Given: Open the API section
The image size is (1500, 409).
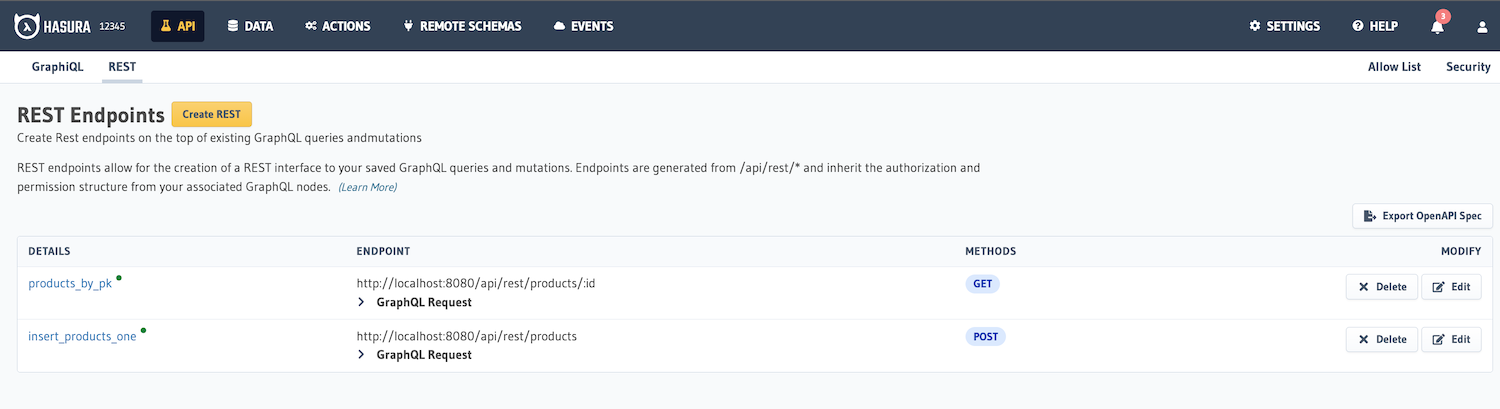Looking at the screenshot, I should pyautogui.click(x=177, y=26).
